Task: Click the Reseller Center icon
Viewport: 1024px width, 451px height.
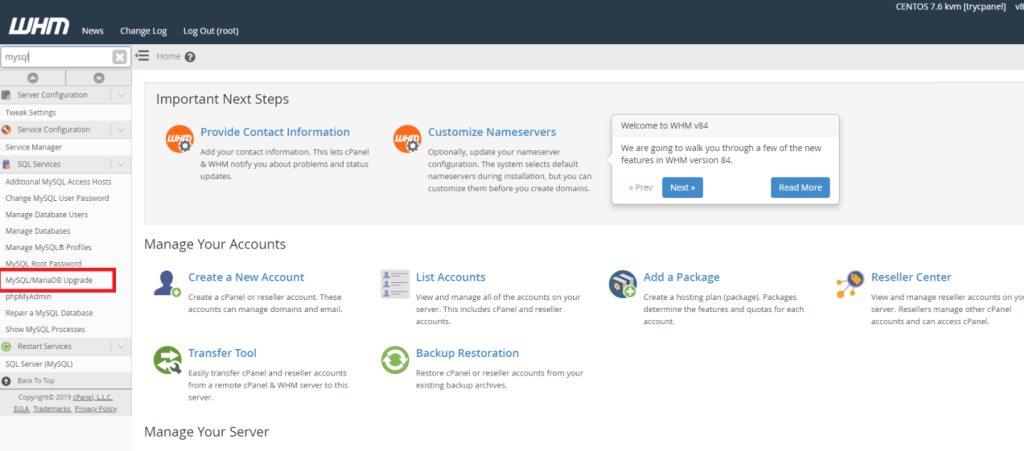Action: (x=851, y=284)
